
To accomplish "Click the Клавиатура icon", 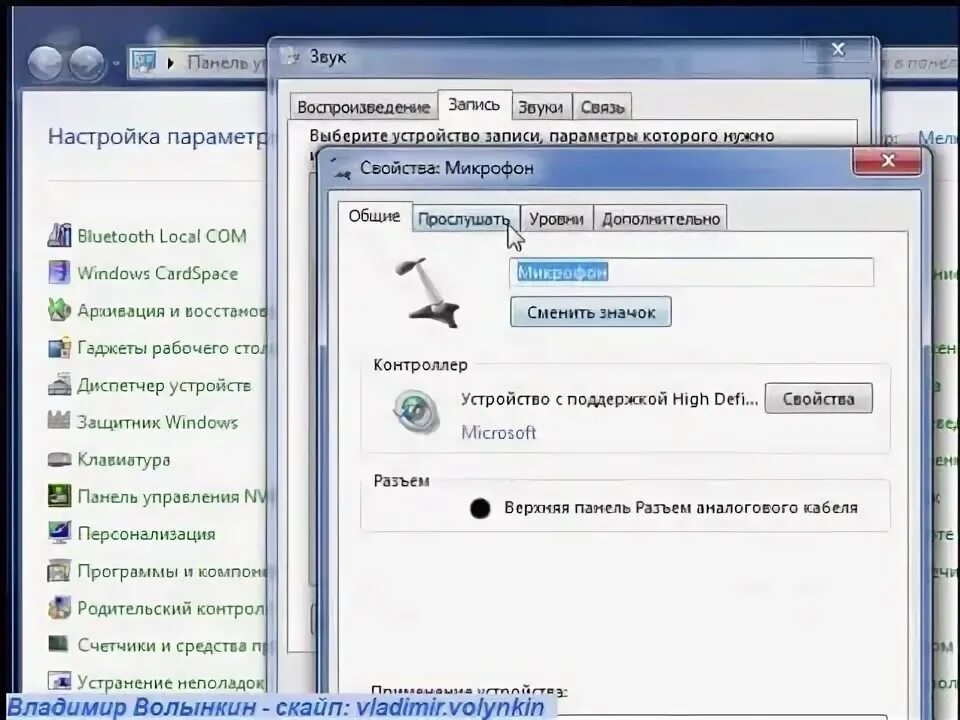I will [59, 459].
